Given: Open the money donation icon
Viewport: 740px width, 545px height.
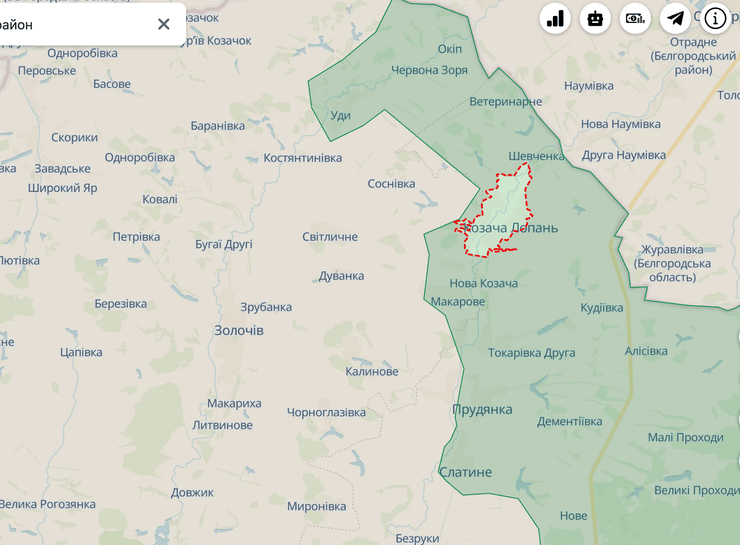Looking at the screenshot, I should point(635,18).
